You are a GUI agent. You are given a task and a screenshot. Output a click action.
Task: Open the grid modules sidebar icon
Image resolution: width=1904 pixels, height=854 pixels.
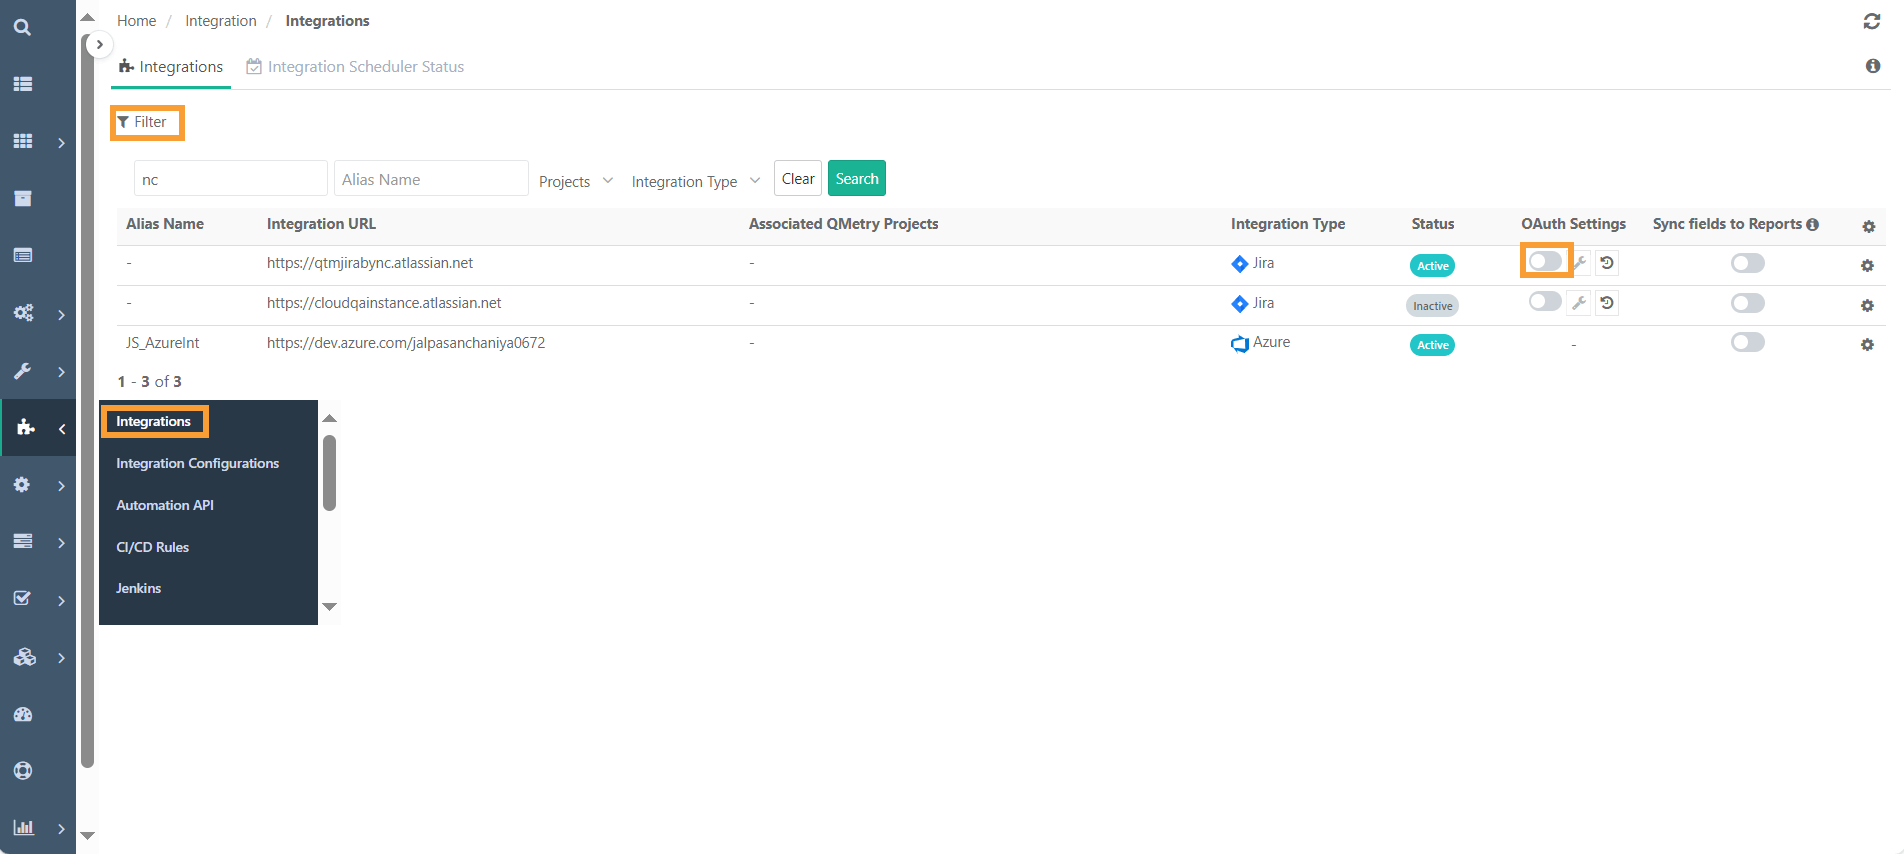22,141
